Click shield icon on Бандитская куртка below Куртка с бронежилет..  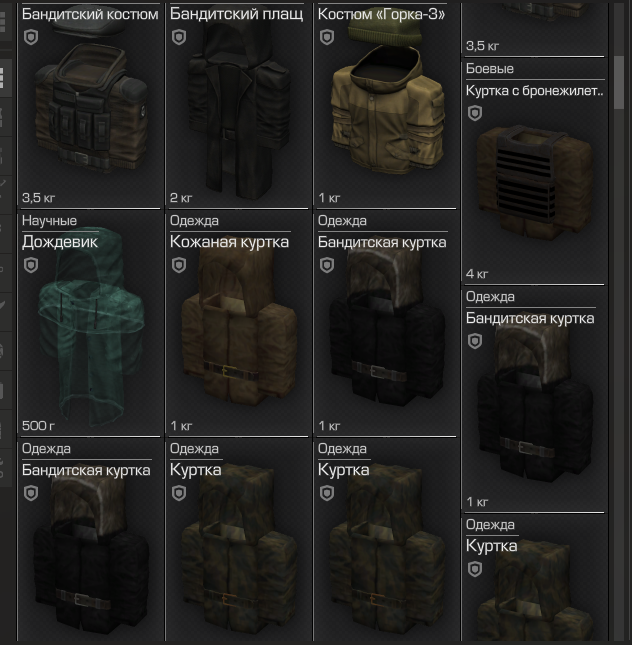coord(475,341)
